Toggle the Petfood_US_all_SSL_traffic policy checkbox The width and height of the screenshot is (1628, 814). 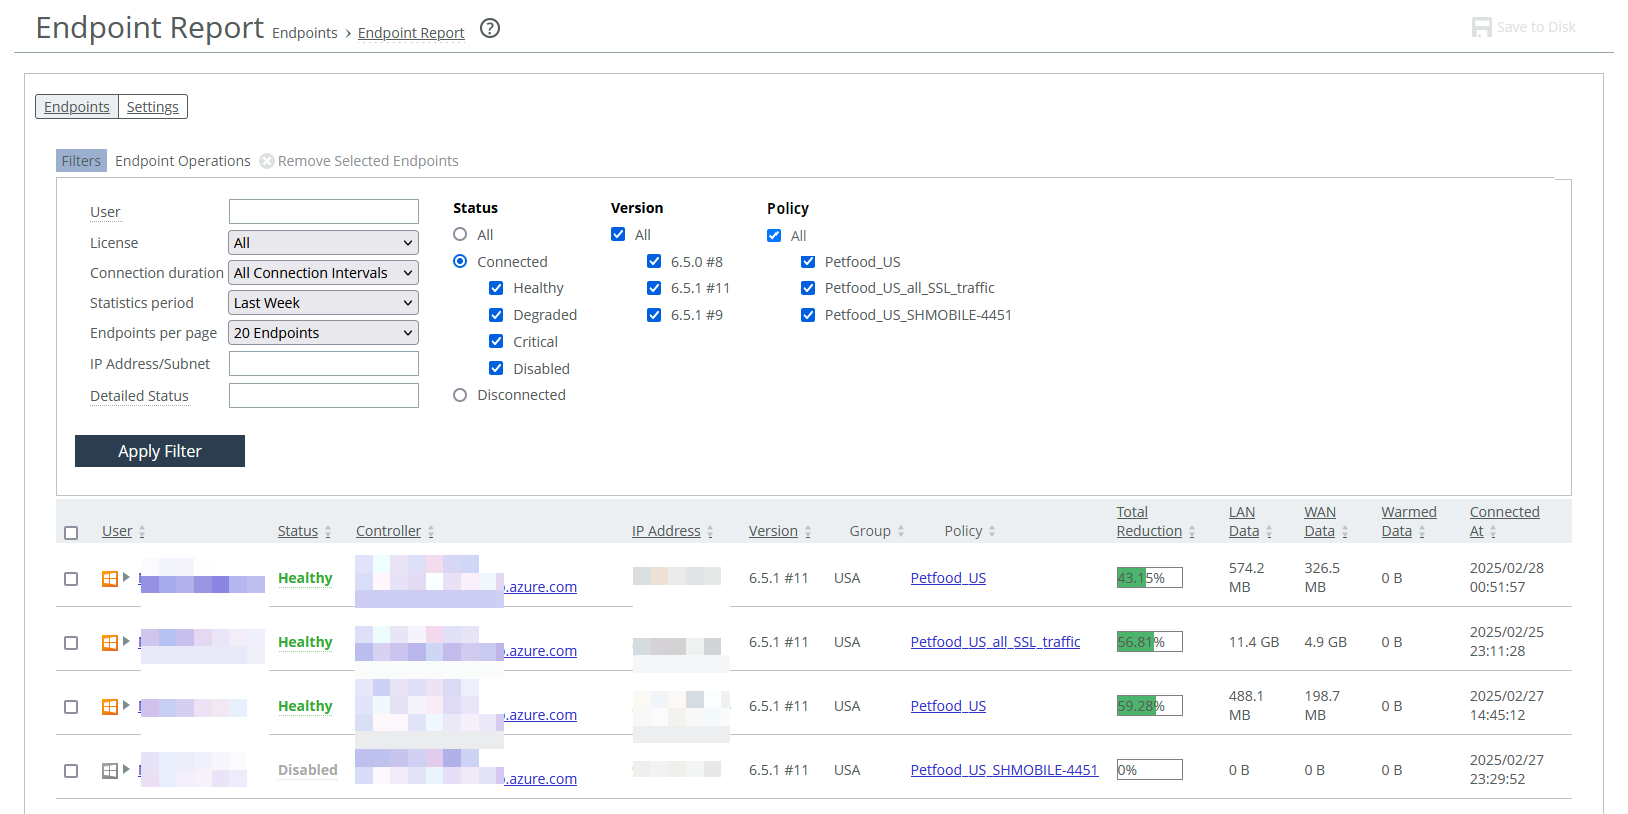808,288
